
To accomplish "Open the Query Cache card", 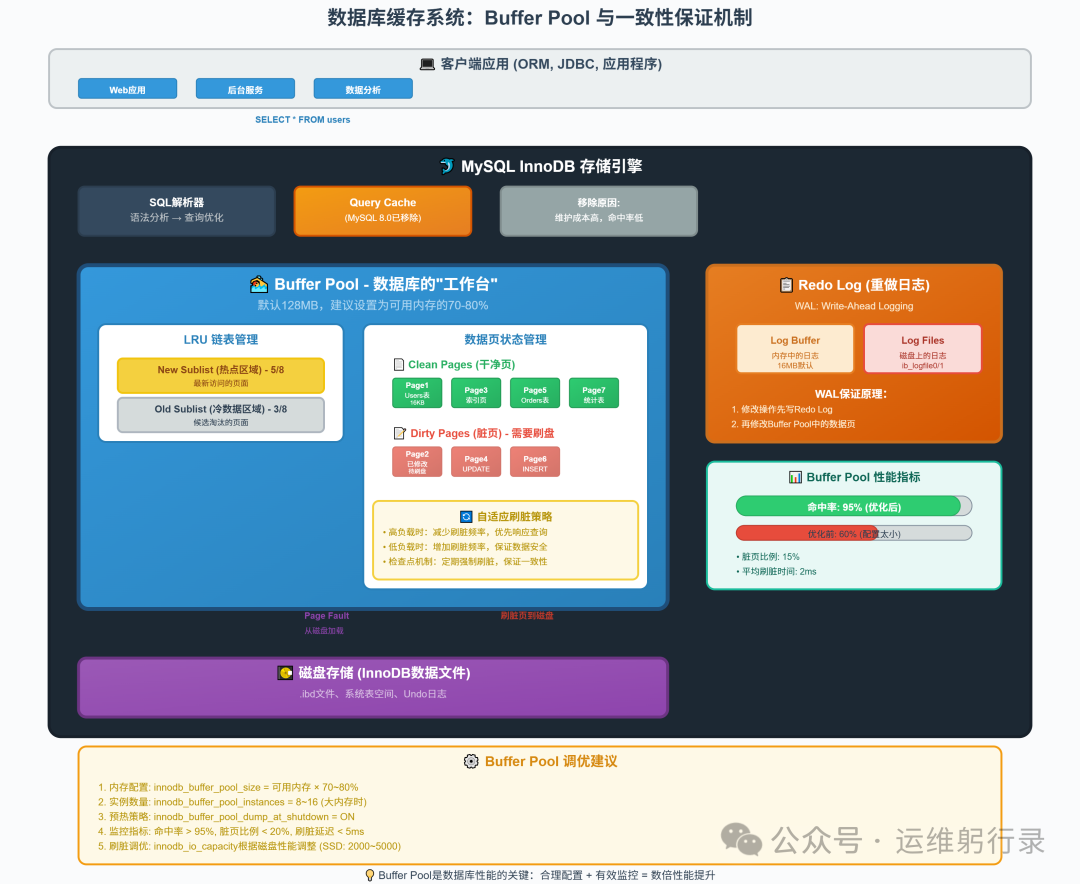I will click(382, 211).
